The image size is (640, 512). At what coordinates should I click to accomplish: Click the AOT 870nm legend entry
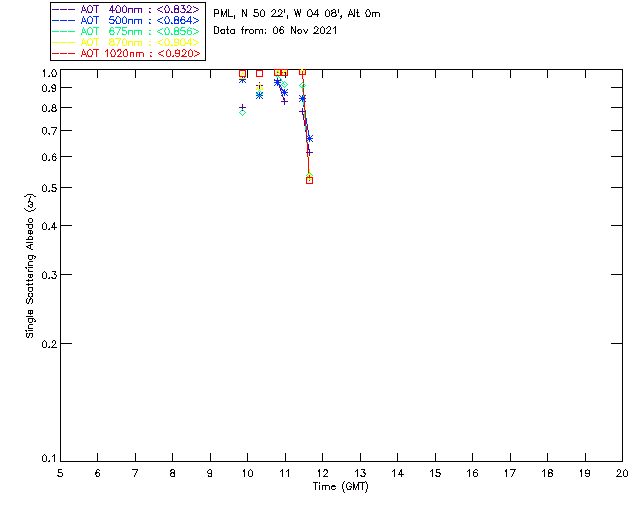(126, 42)
